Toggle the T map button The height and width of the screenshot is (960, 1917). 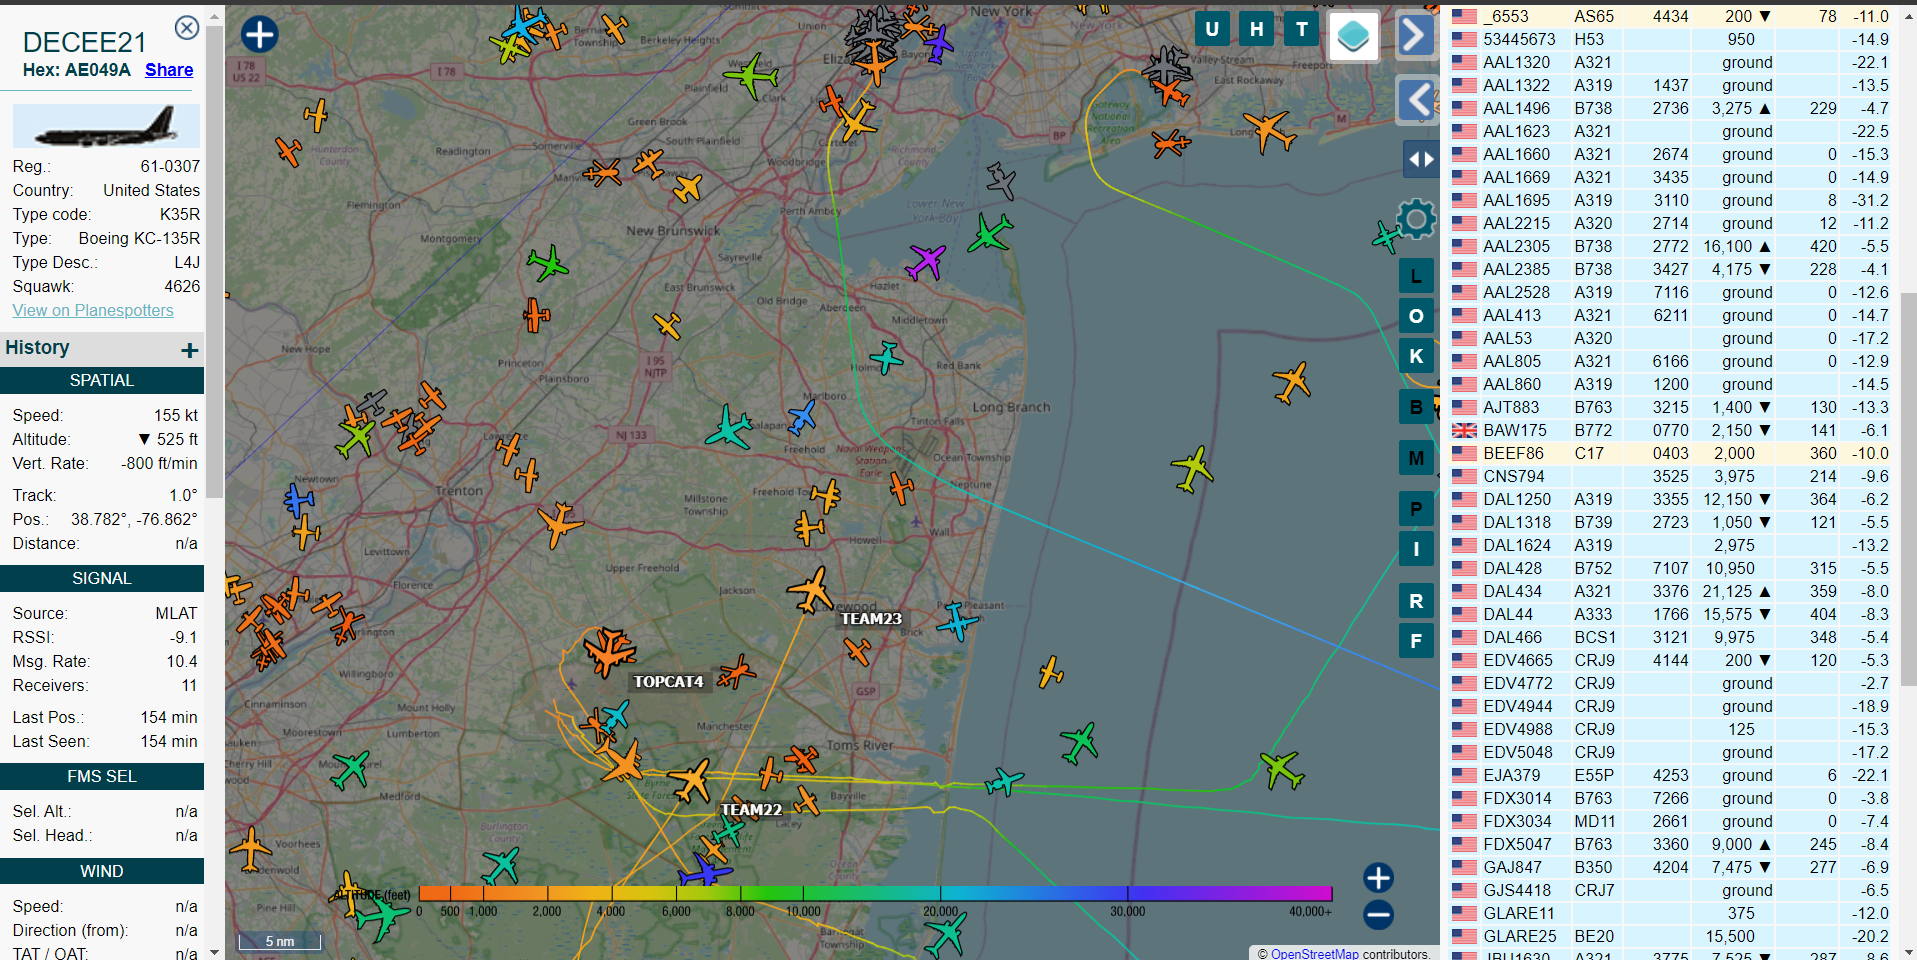[1302, 29]
